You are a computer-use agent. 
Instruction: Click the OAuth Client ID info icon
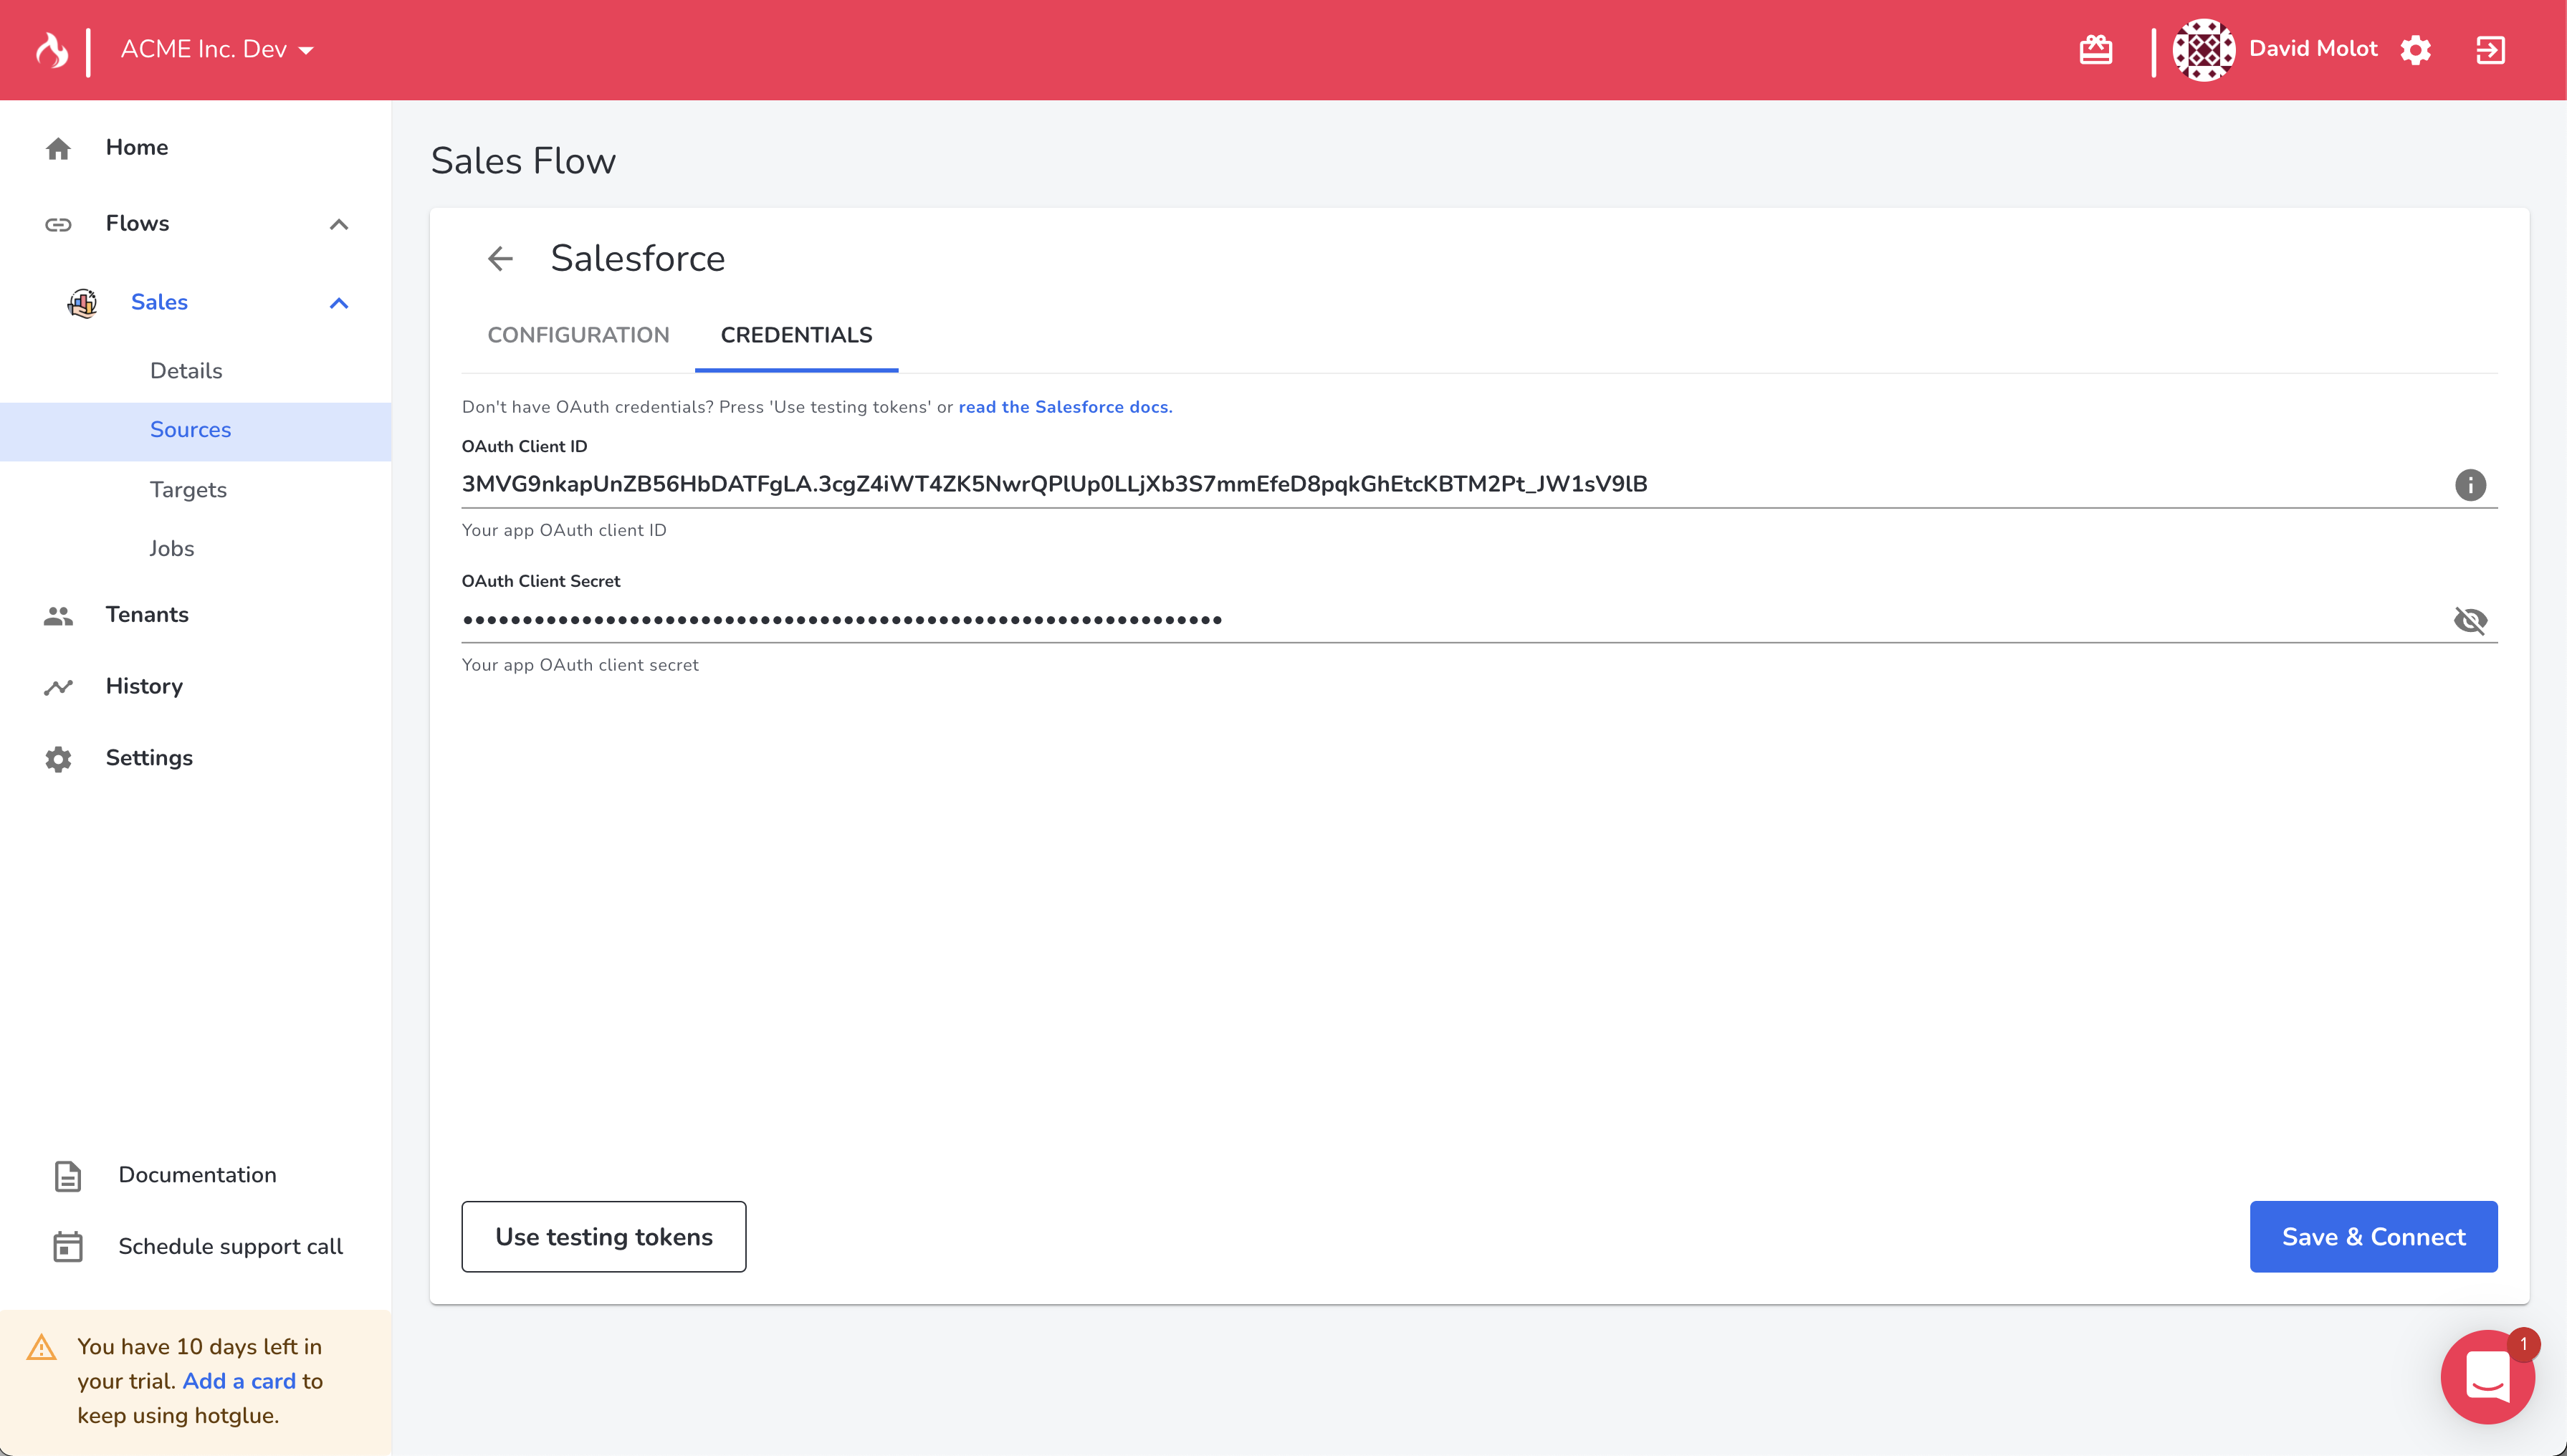coord(2470,485)
